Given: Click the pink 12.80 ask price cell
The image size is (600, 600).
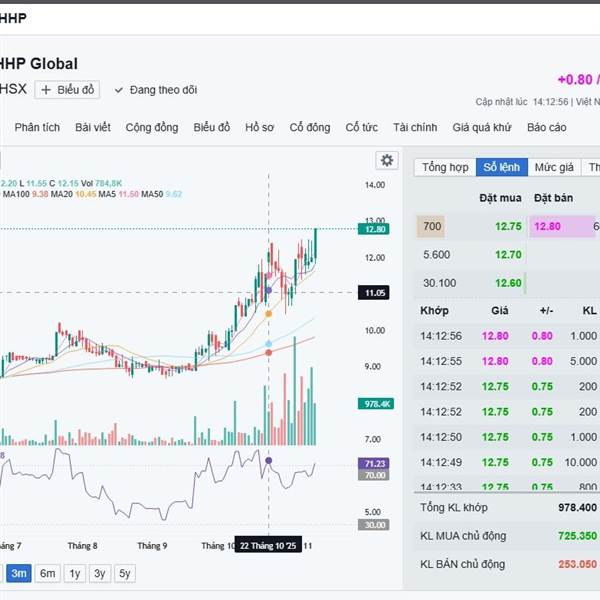Looking at the screenshot, I should click(x=548, y=227).
